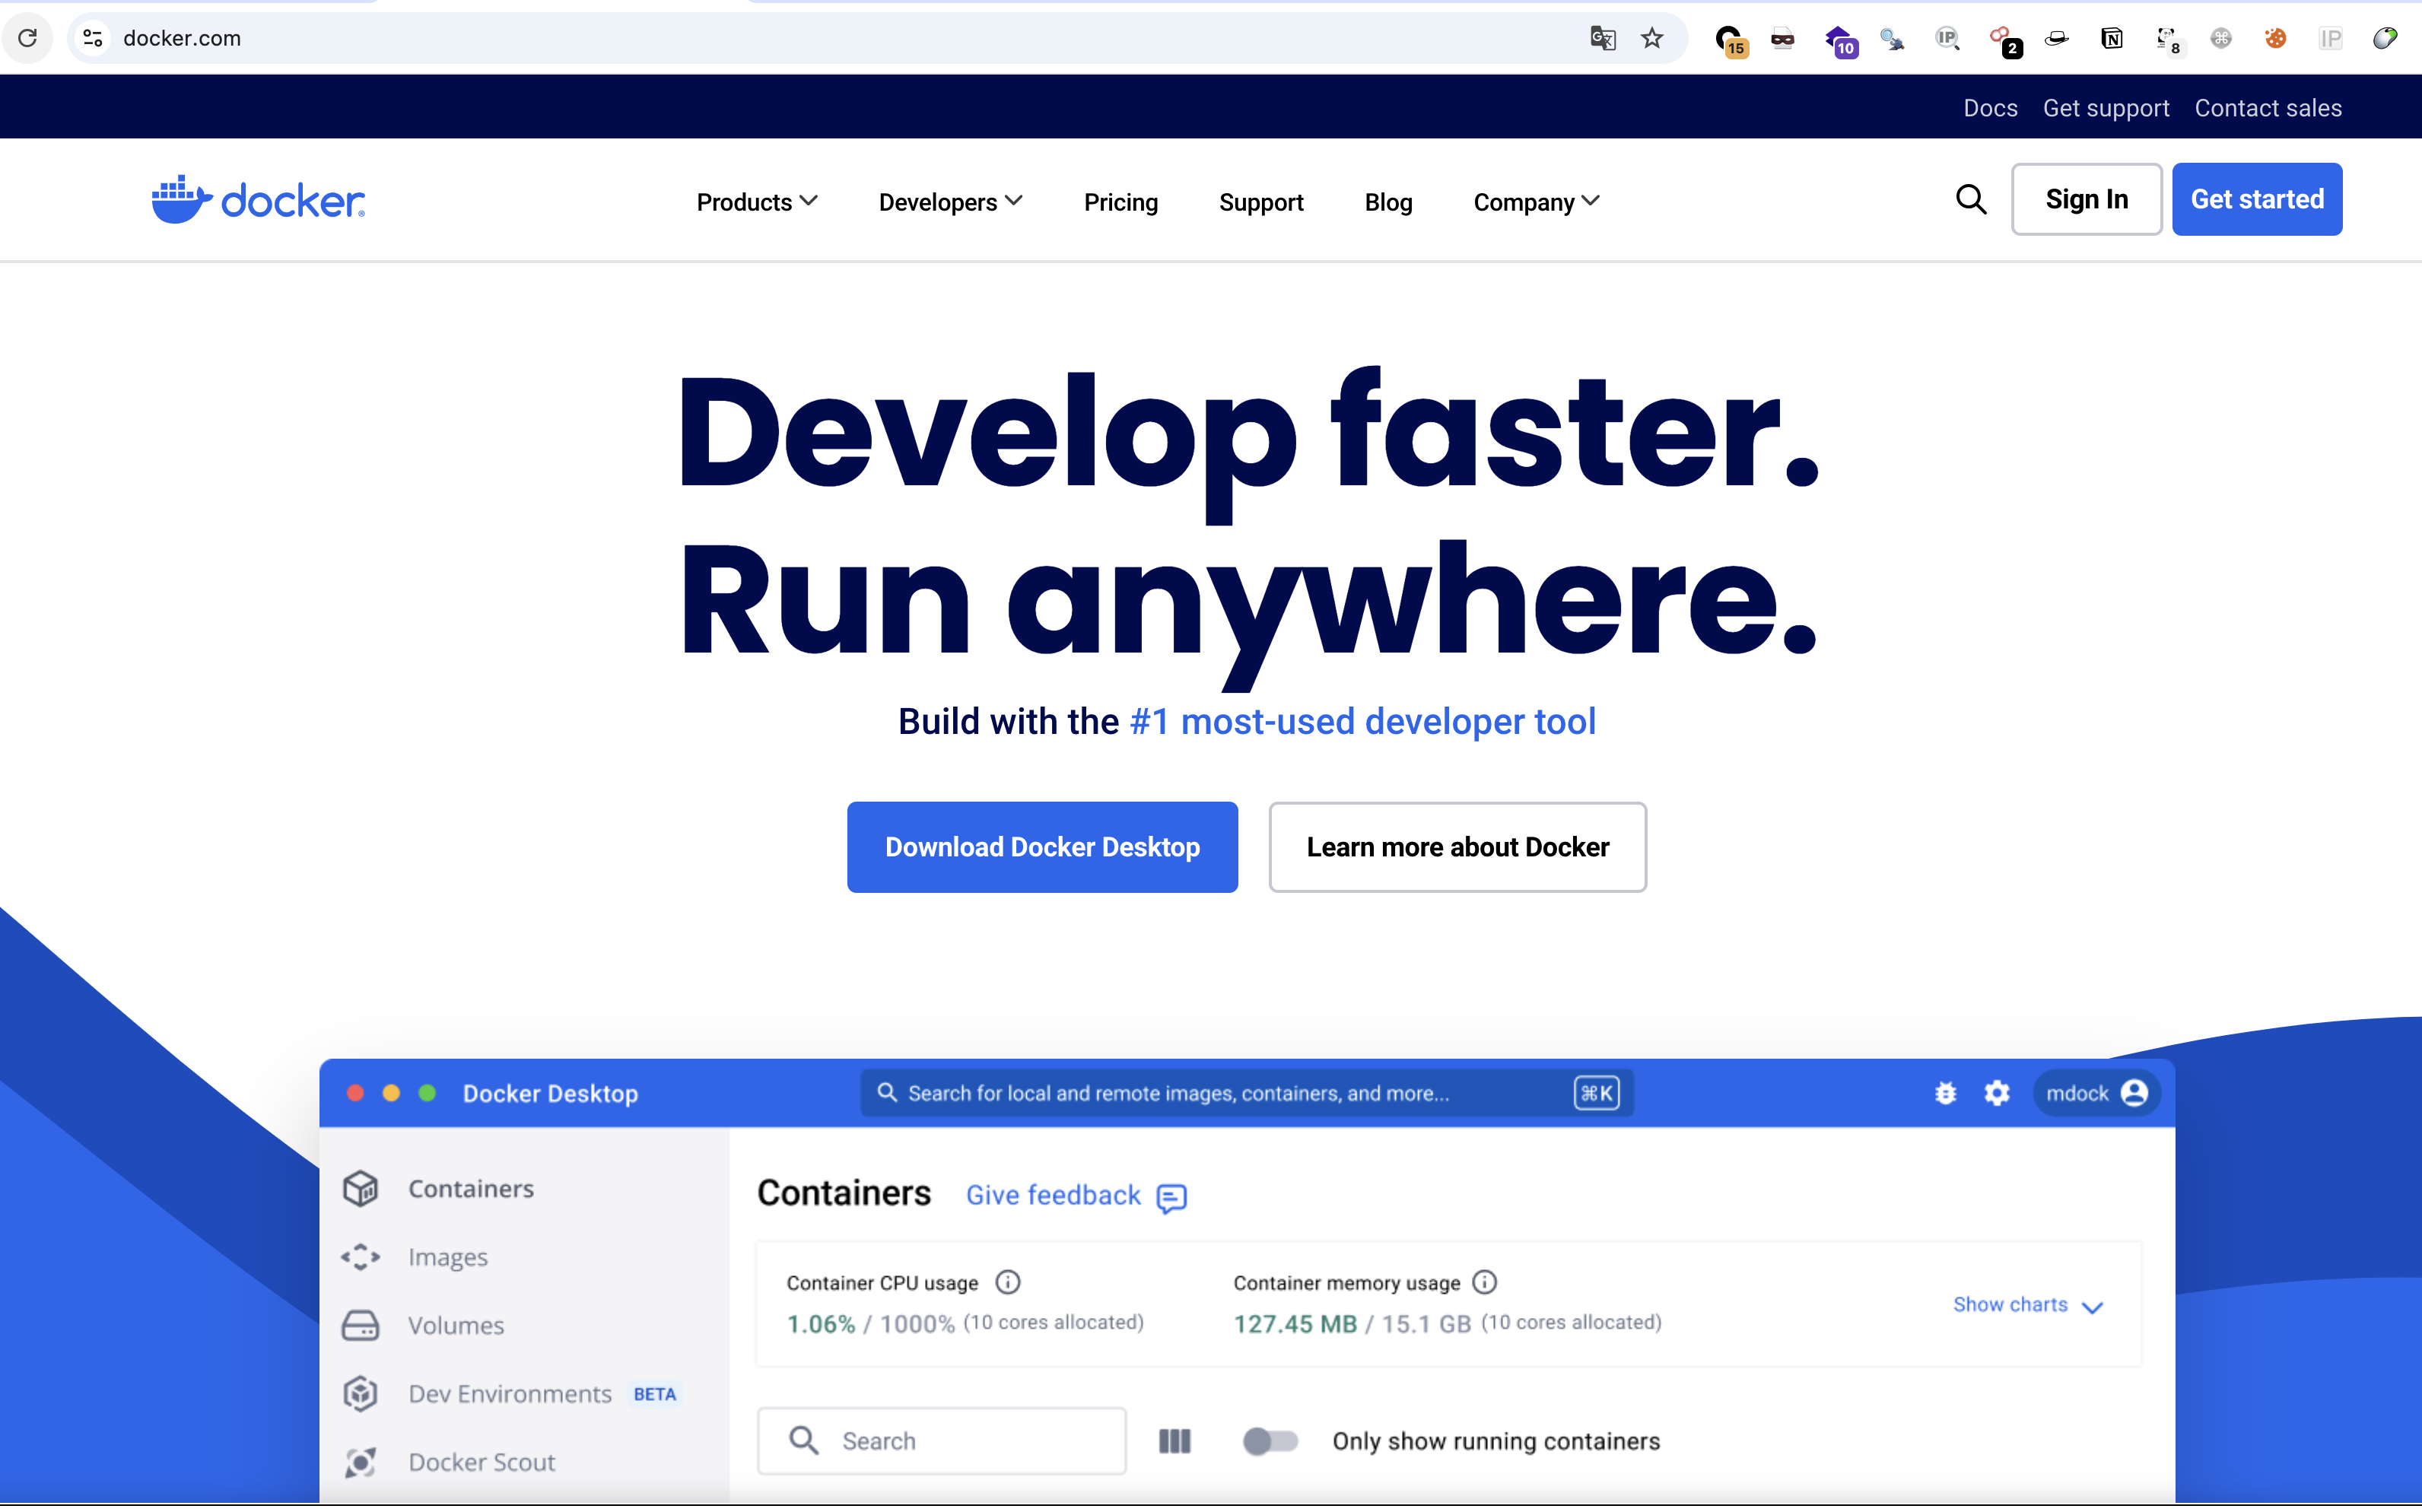Open the Docs link in the top bar
2422x1512 pixels.
(1990, 108)
